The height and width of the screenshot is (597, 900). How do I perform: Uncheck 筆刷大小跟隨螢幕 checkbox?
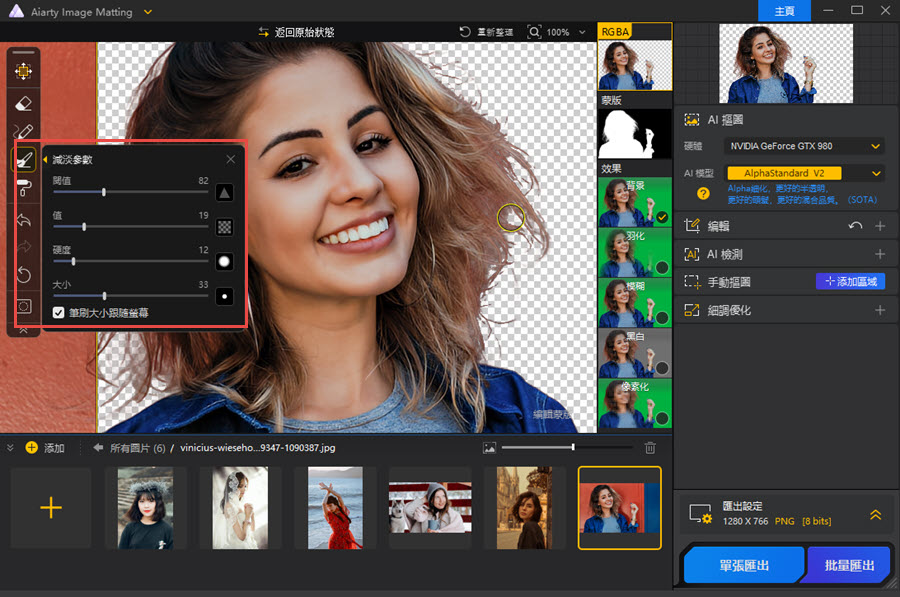pyautogui.click(x=59, y=312)
